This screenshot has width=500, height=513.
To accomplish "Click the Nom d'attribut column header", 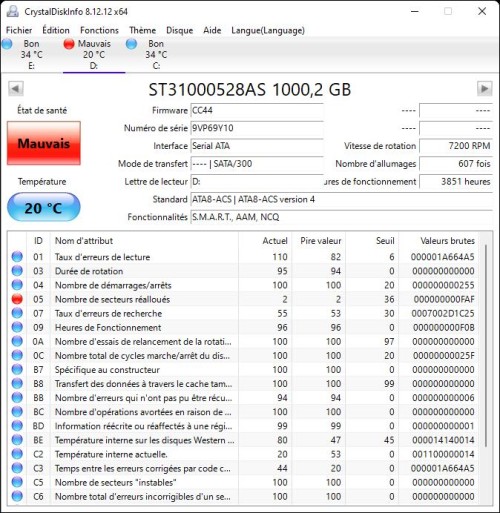I will tap(144, 241).
